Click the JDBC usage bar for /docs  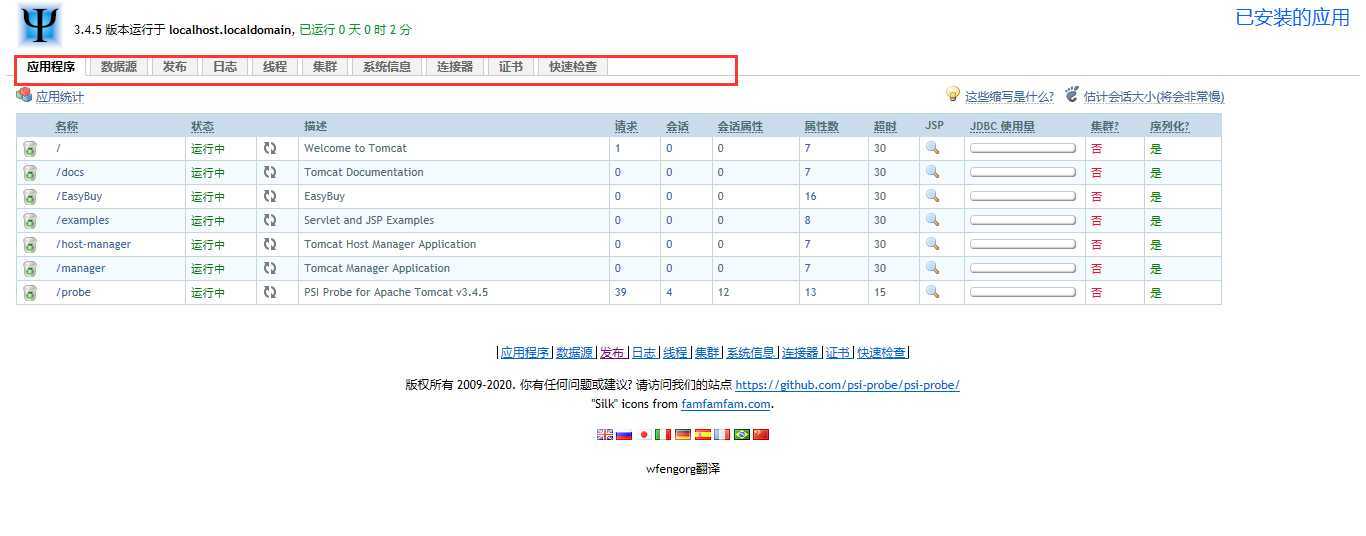click(1023, 172)
